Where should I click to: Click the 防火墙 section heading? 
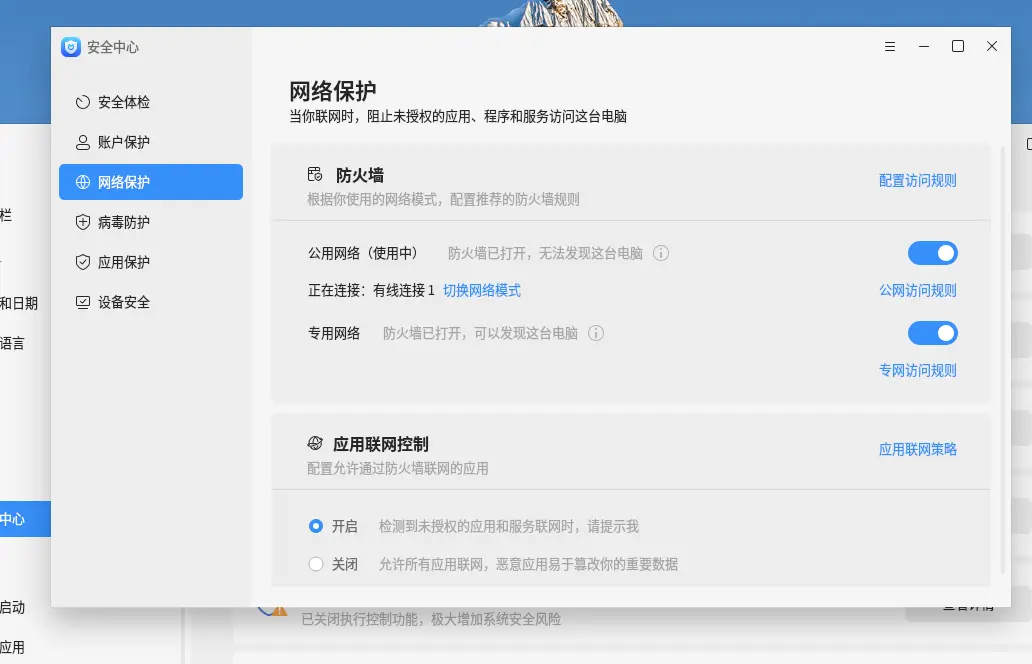359,175
